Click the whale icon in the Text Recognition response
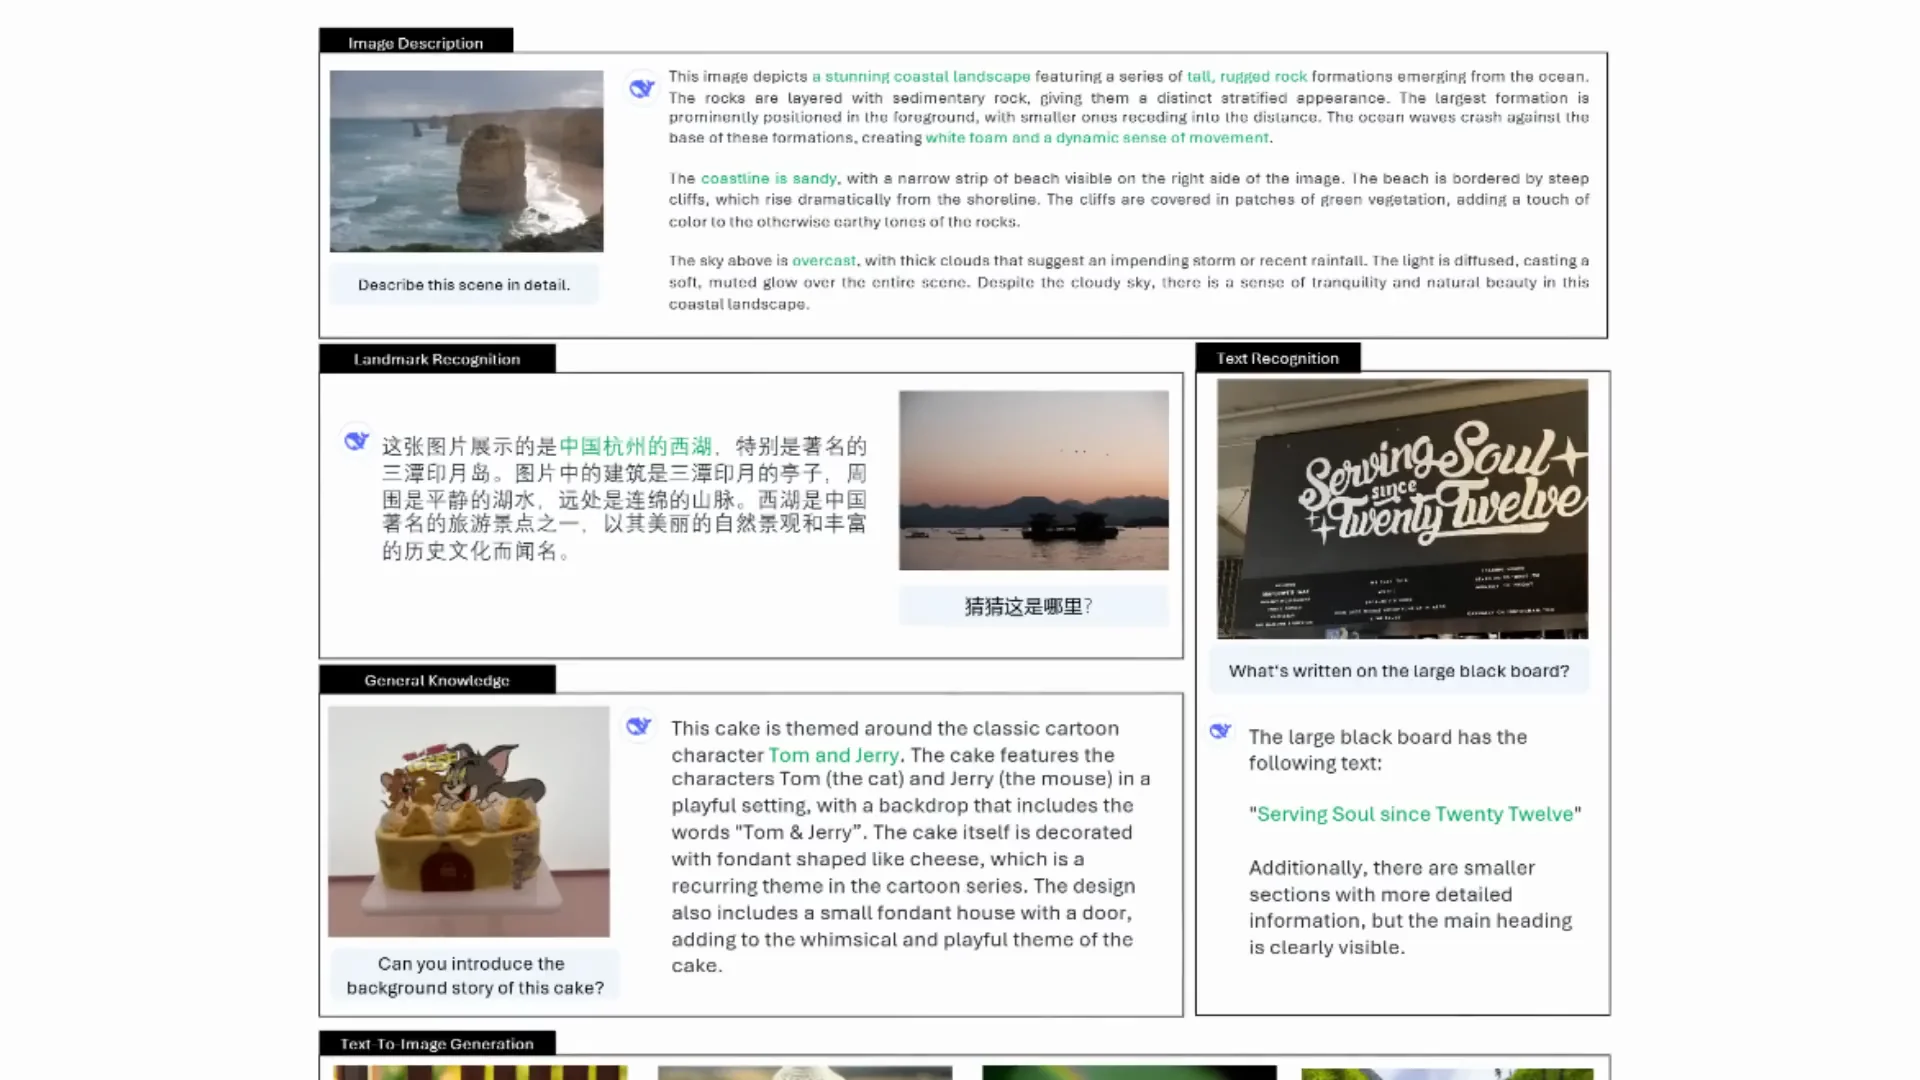Screen dimensions: 1920x1080 tap(1220, 731)
